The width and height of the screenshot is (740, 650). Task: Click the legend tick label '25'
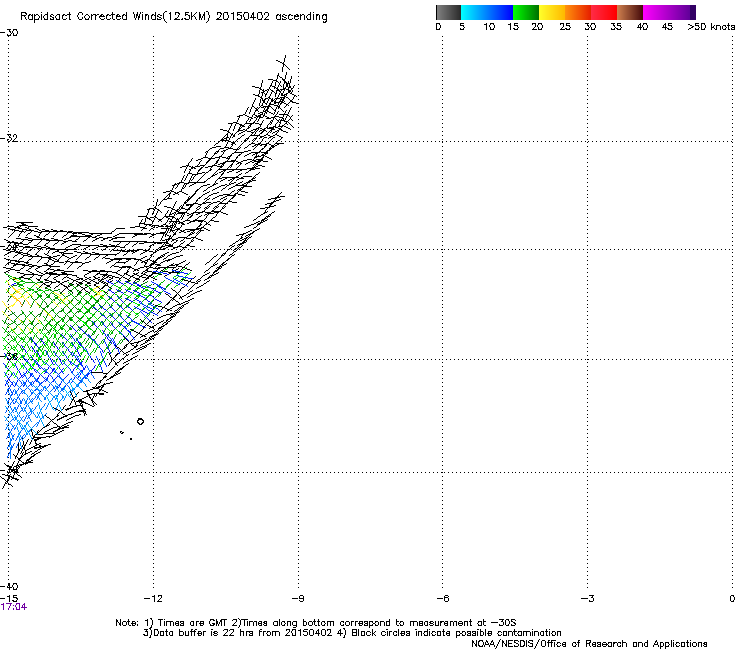tap(565, 27)
